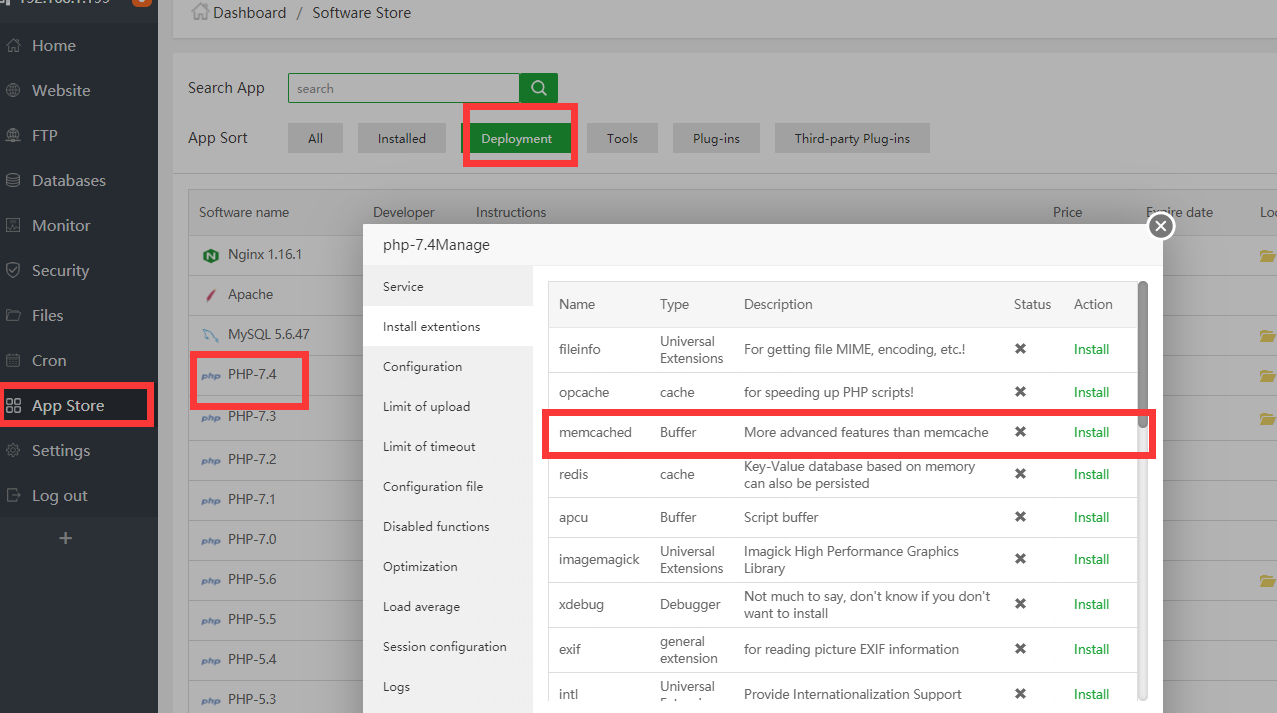Click the Search App input field
The width and height of the screenshot is (1277, 713).
(403, 88)
